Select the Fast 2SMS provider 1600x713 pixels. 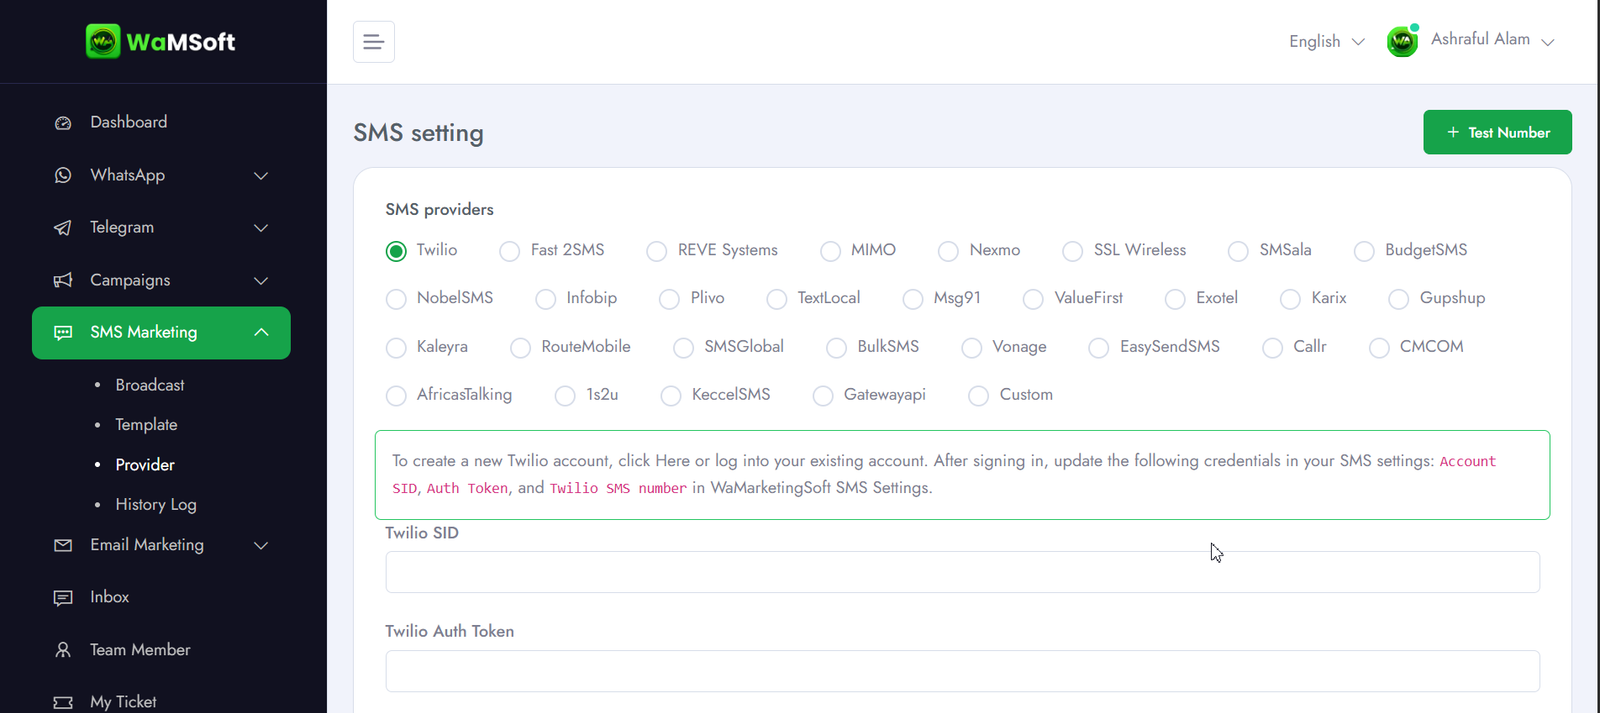[x=510, y=251]
